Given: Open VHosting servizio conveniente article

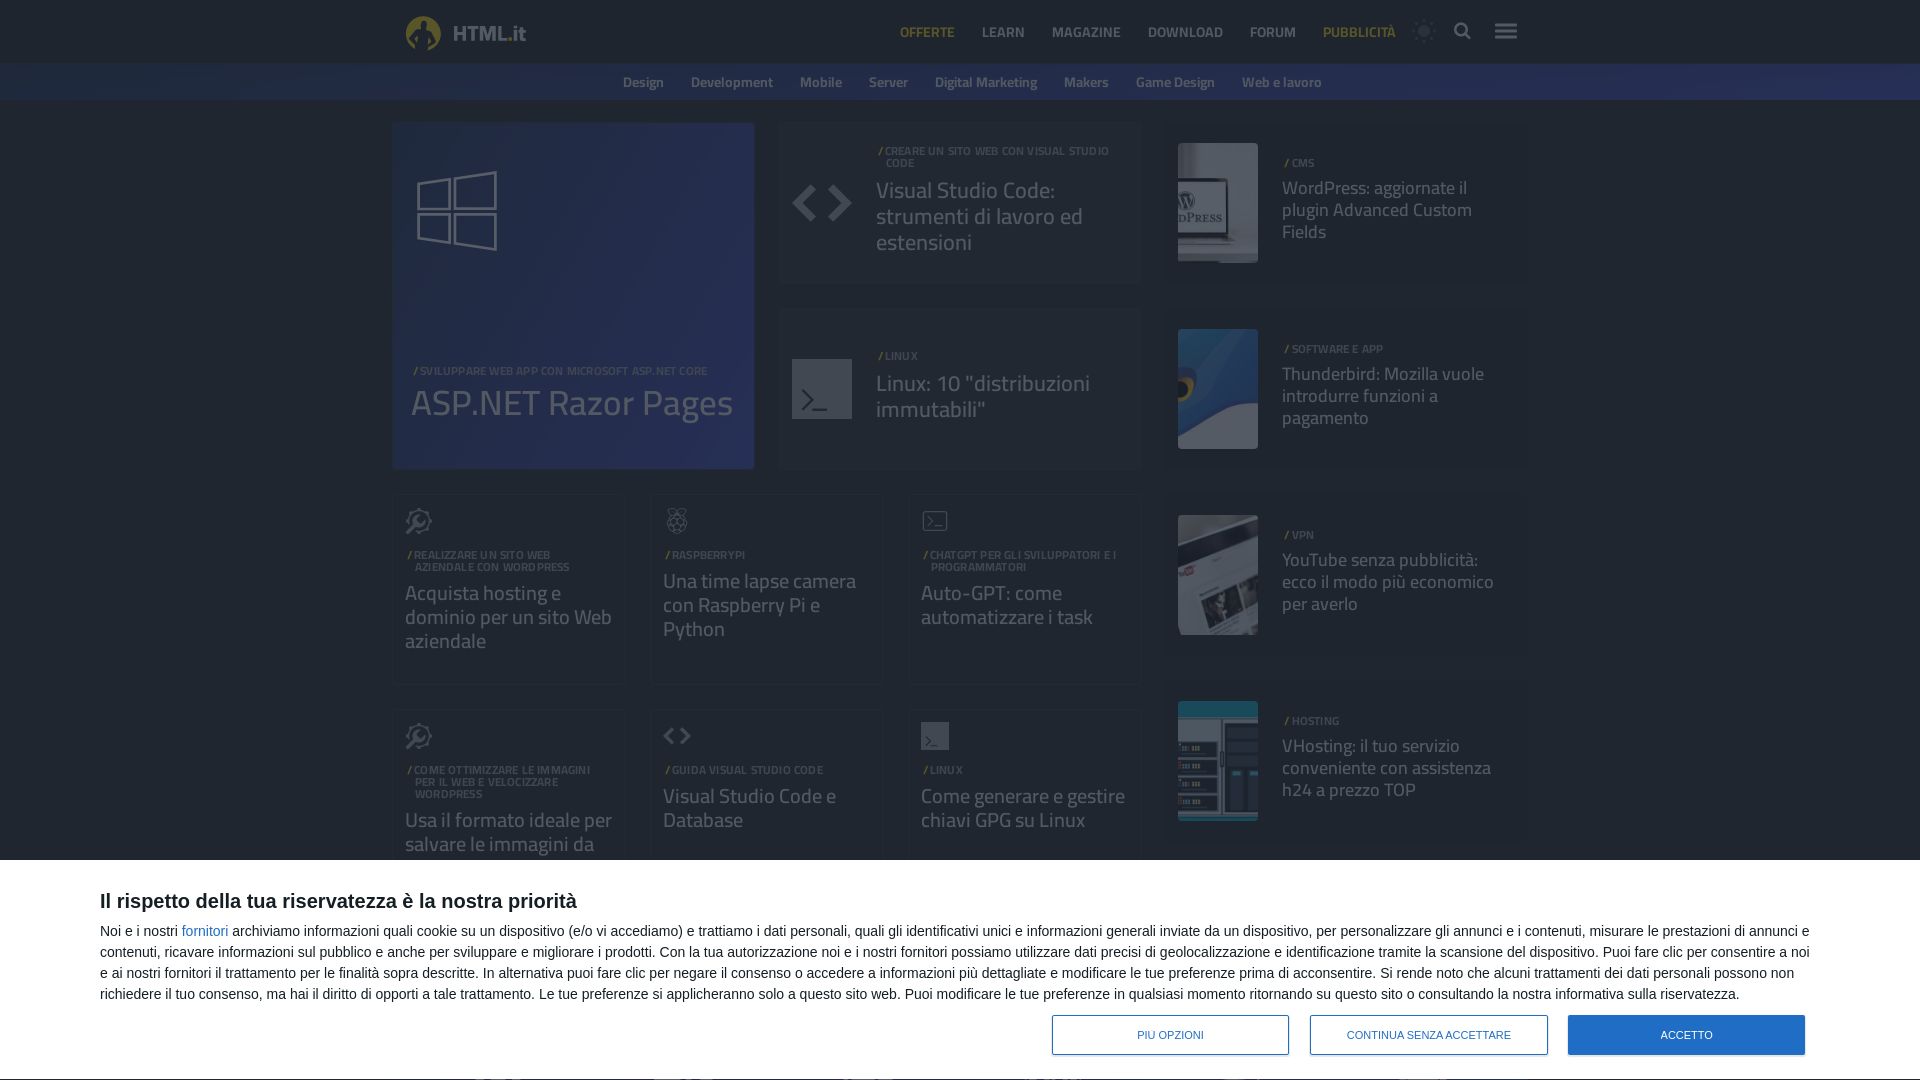Looking at the screenshot, I should [1386, 768].
